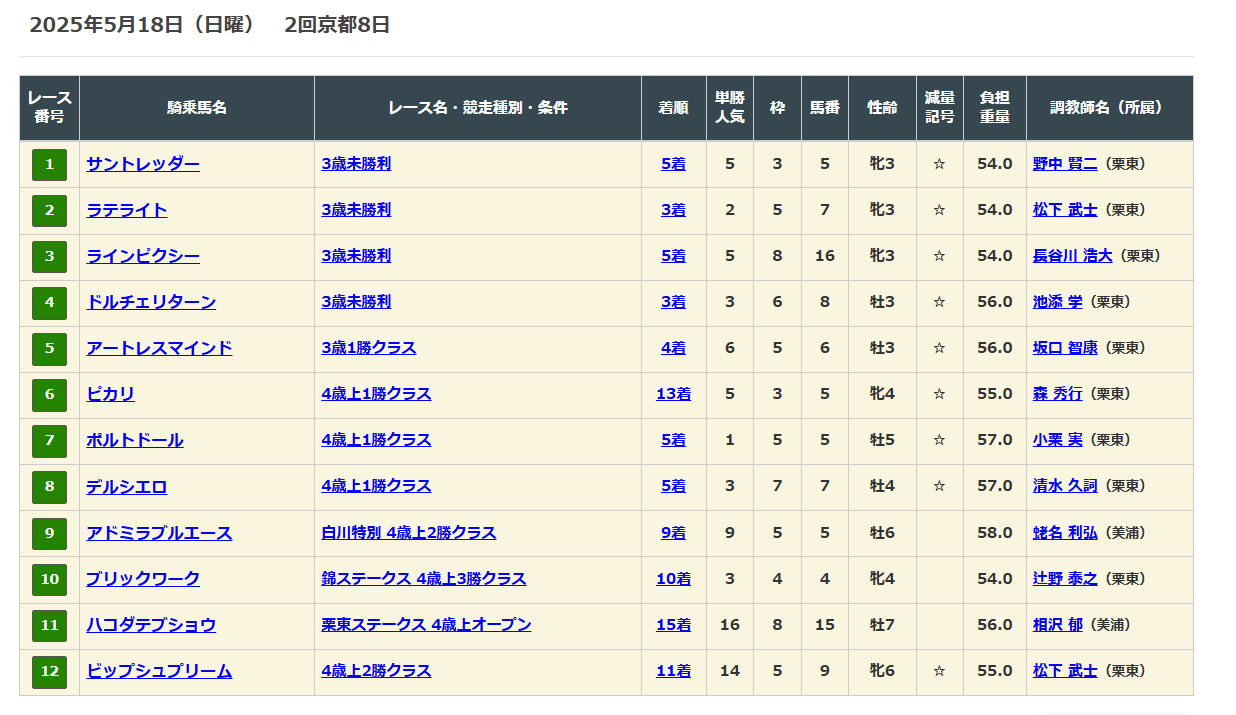Viewport: 1236px width, 715px height.
Task: Select the green race number 3 badge
Action: pos(49,256)
